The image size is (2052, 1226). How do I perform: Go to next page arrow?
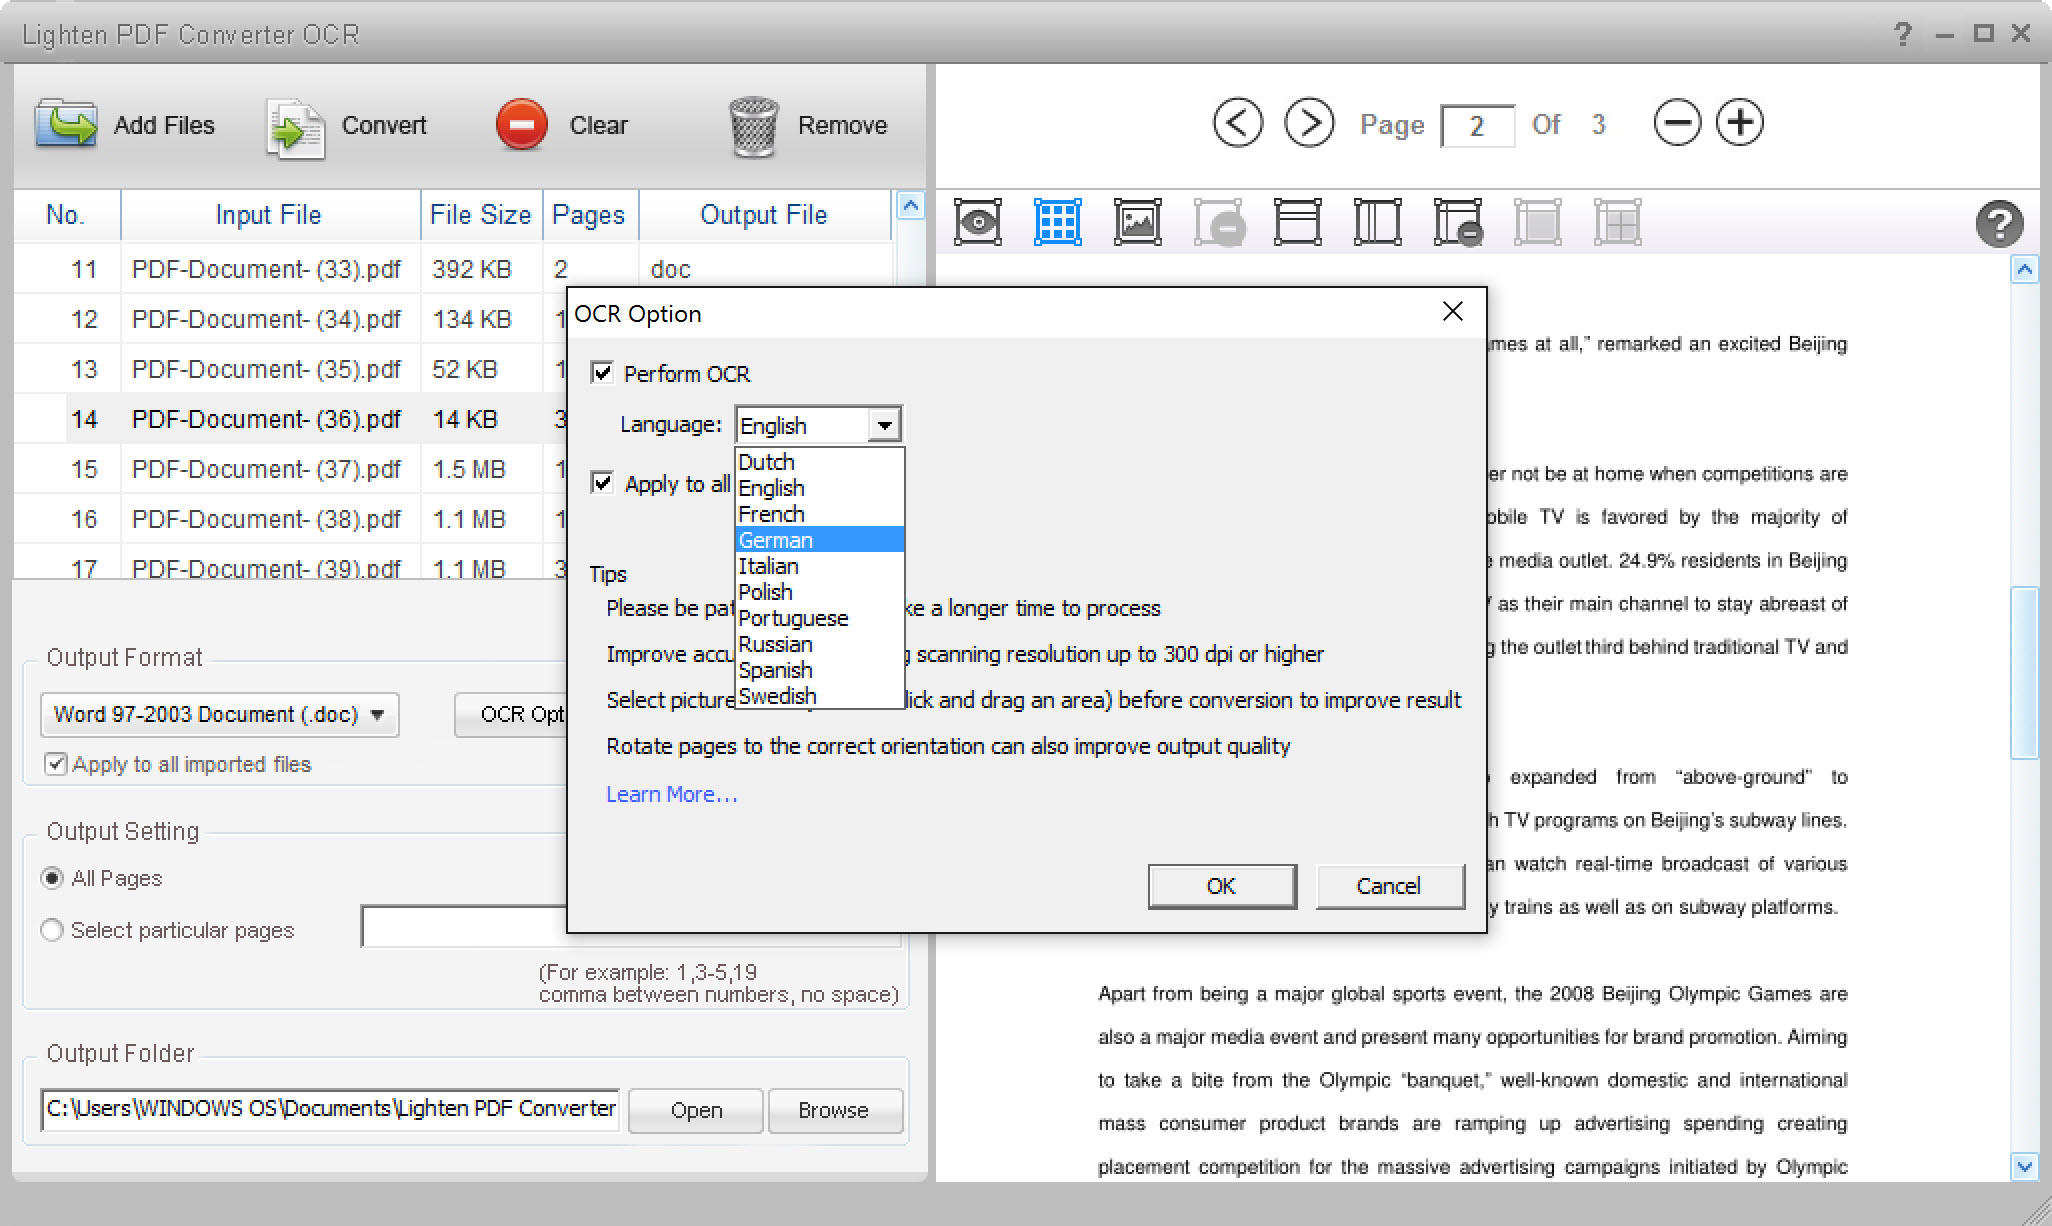pos(1309,123)
